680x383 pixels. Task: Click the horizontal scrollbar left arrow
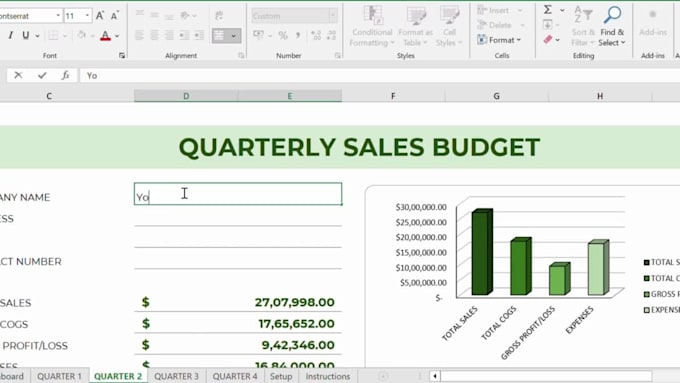435,376
